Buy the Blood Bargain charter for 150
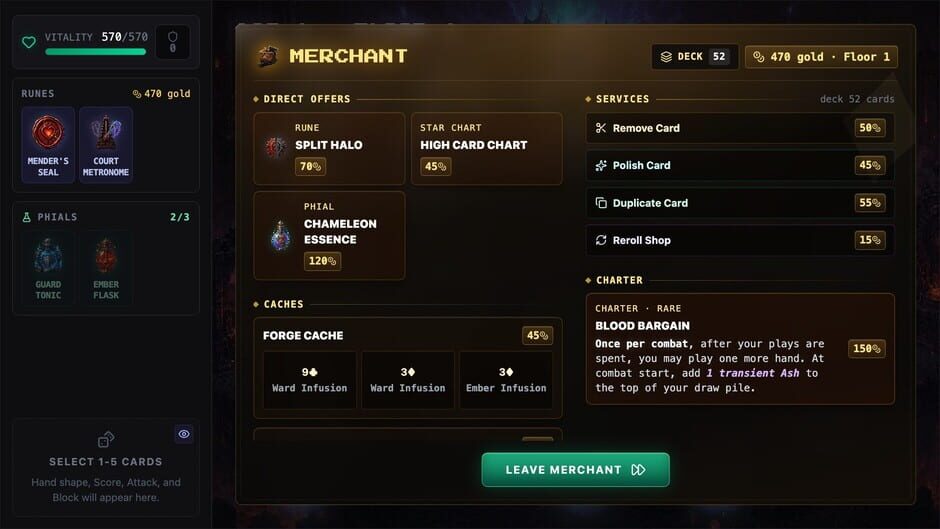Screen dimensions: 940x529 (x=866, y=348)
